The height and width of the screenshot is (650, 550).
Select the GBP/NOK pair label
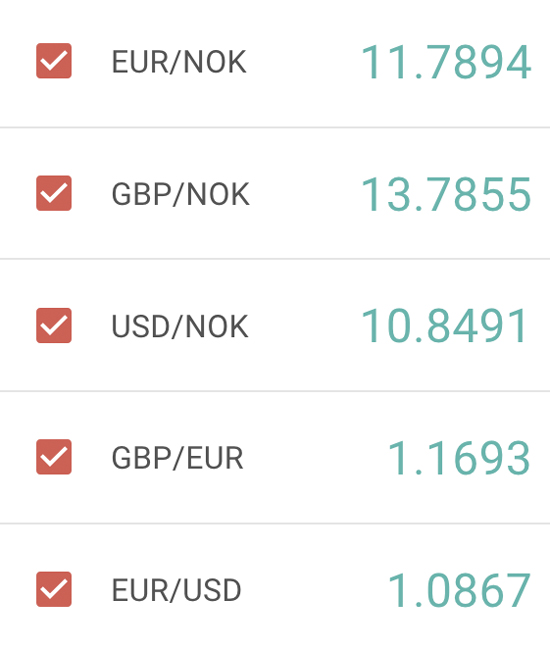click(181, 194)
